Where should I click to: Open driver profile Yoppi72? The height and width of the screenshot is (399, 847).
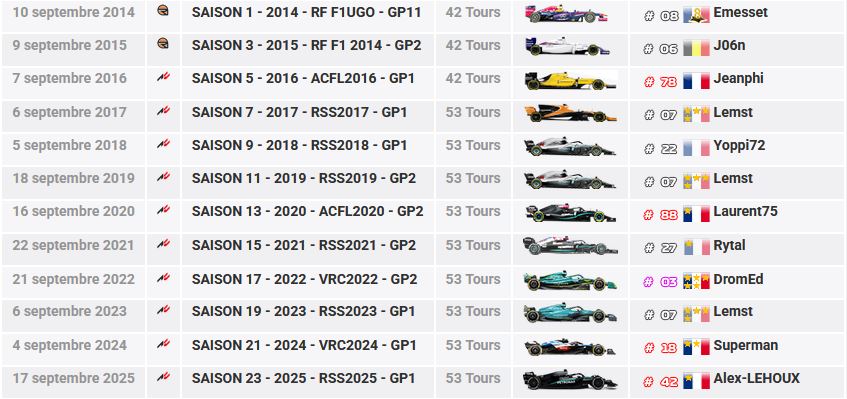[x=739, y=145]
